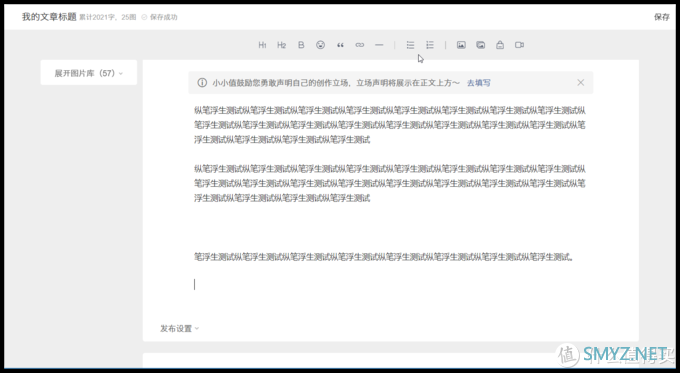Toggle bold text formatting
This screenshot has width=680, height=373.
pyautogui.click(x=301, y=45)
